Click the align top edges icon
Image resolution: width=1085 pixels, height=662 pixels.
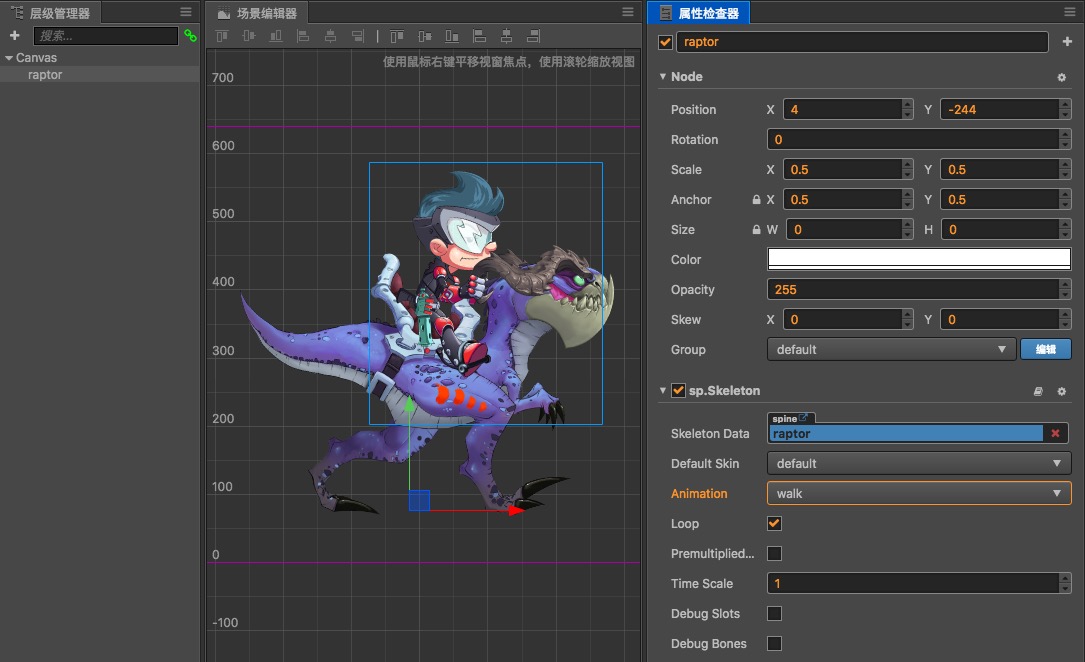point(222,36)
